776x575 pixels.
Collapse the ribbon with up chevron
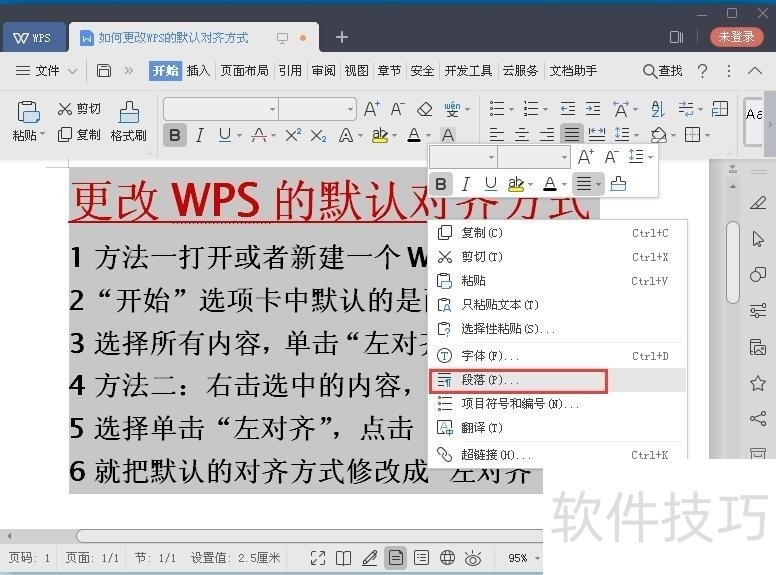click(754, 71)
